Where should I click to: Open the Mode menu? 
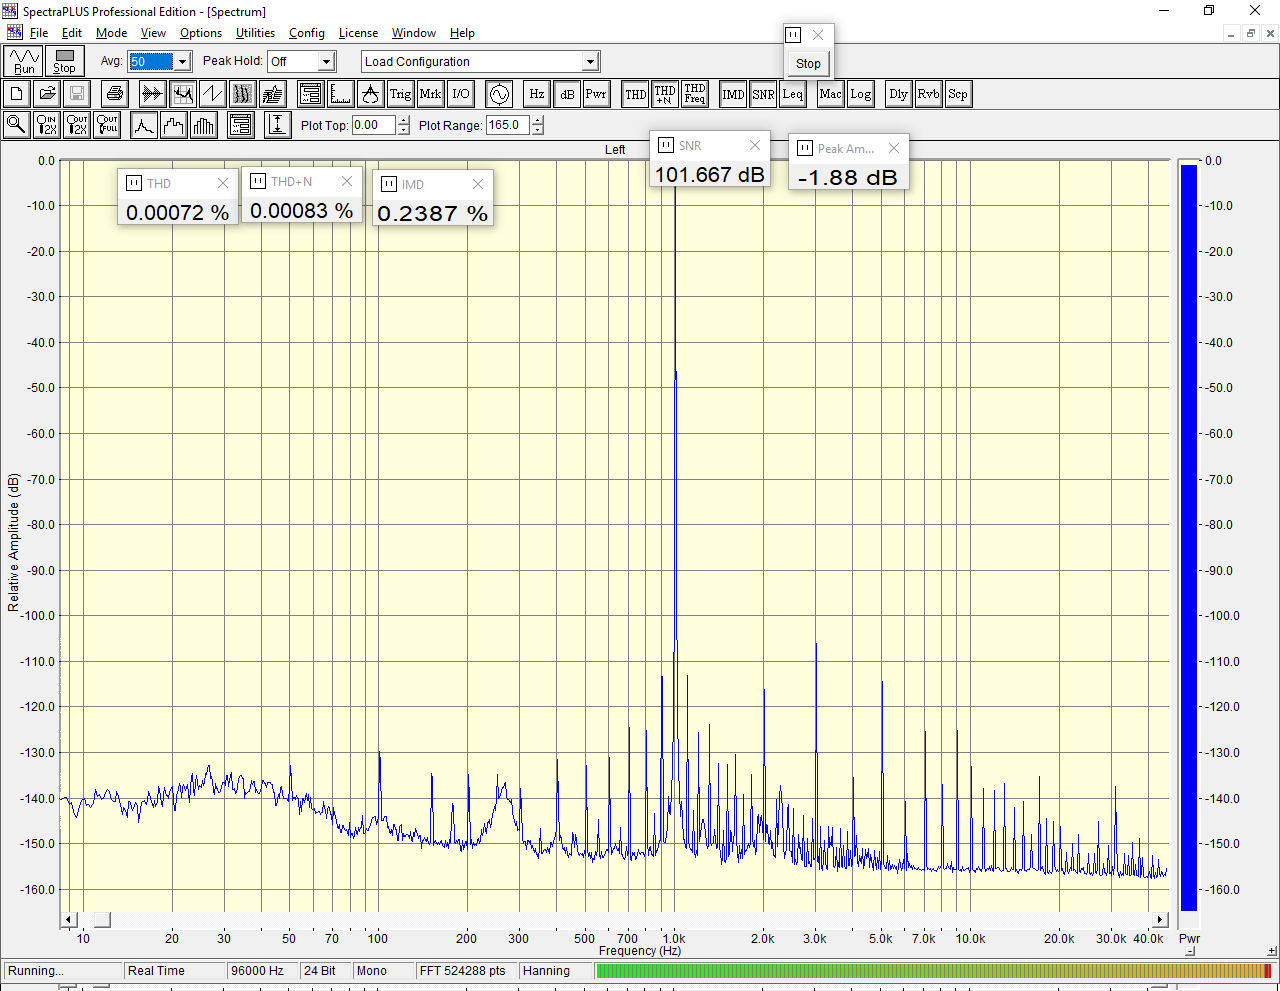point(112,33)
